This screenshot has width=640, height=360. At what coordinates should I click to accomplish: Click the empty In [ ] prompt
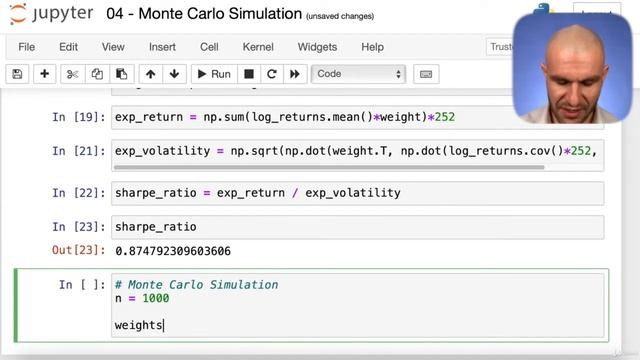(x=82, y=285)
